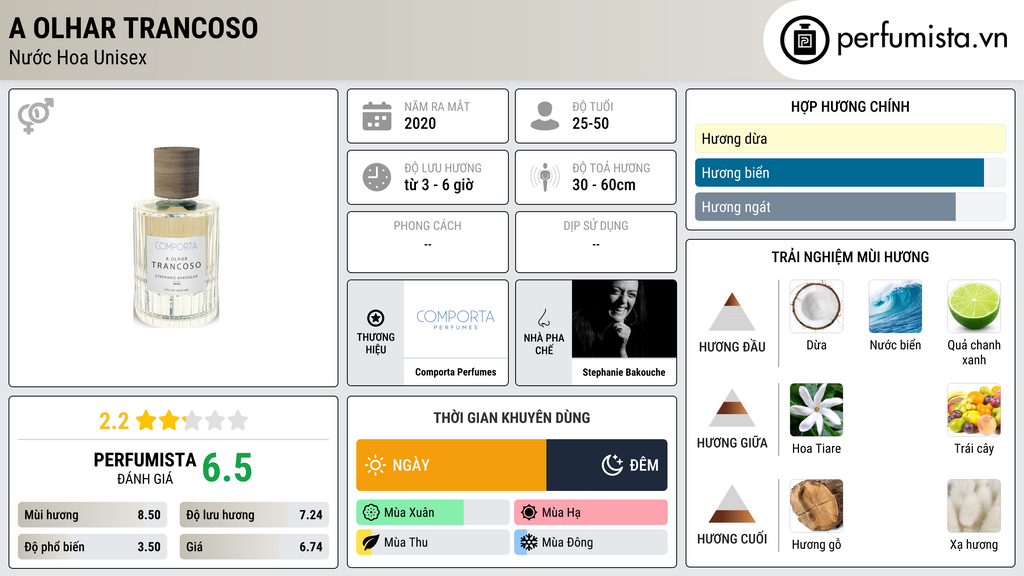The height and width of the screenshot is (576, 1024).
Task: Click the Hương cuối pyramid icon
Action: 732,504
